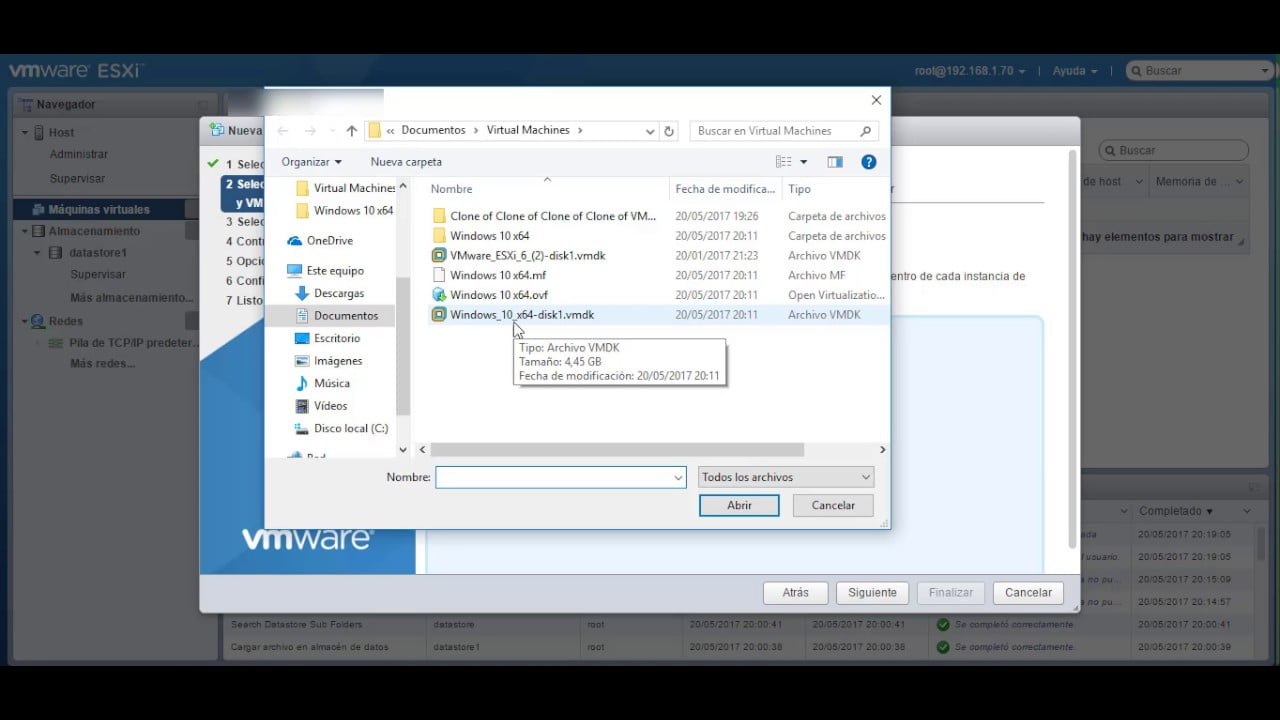Viewport: 1280px width, 720px height.
Task: Expand address bar history dropdown
Action: [650, 131]
